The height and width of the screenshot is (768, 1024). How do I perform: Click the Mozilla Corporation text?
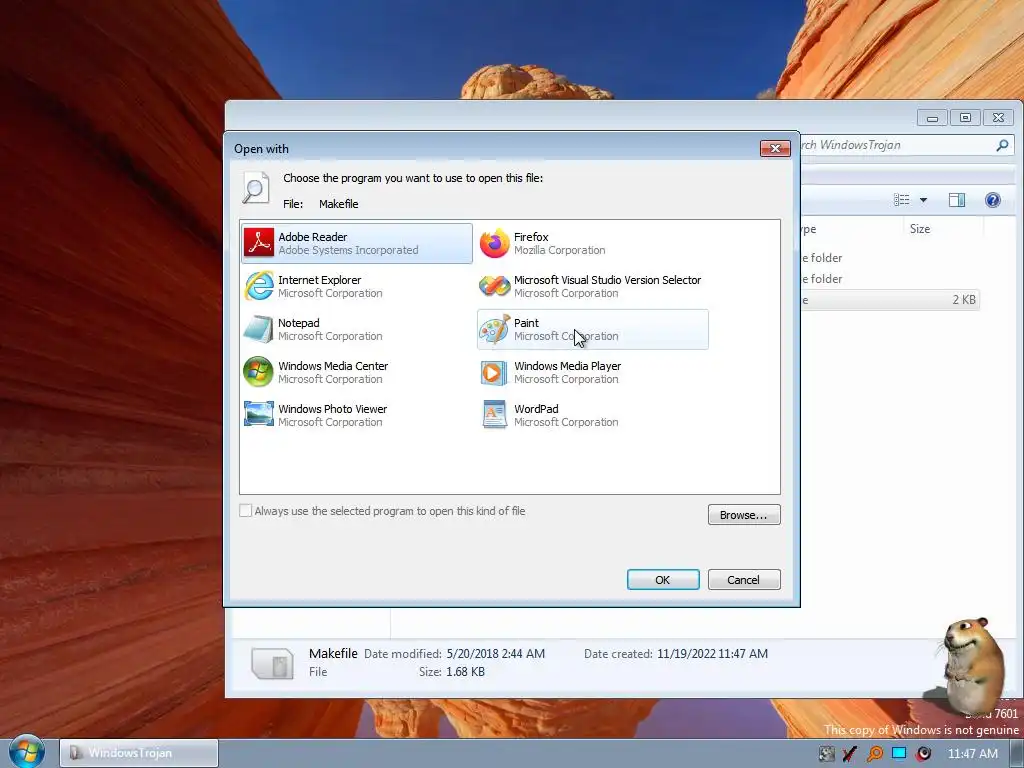[560, 250]
